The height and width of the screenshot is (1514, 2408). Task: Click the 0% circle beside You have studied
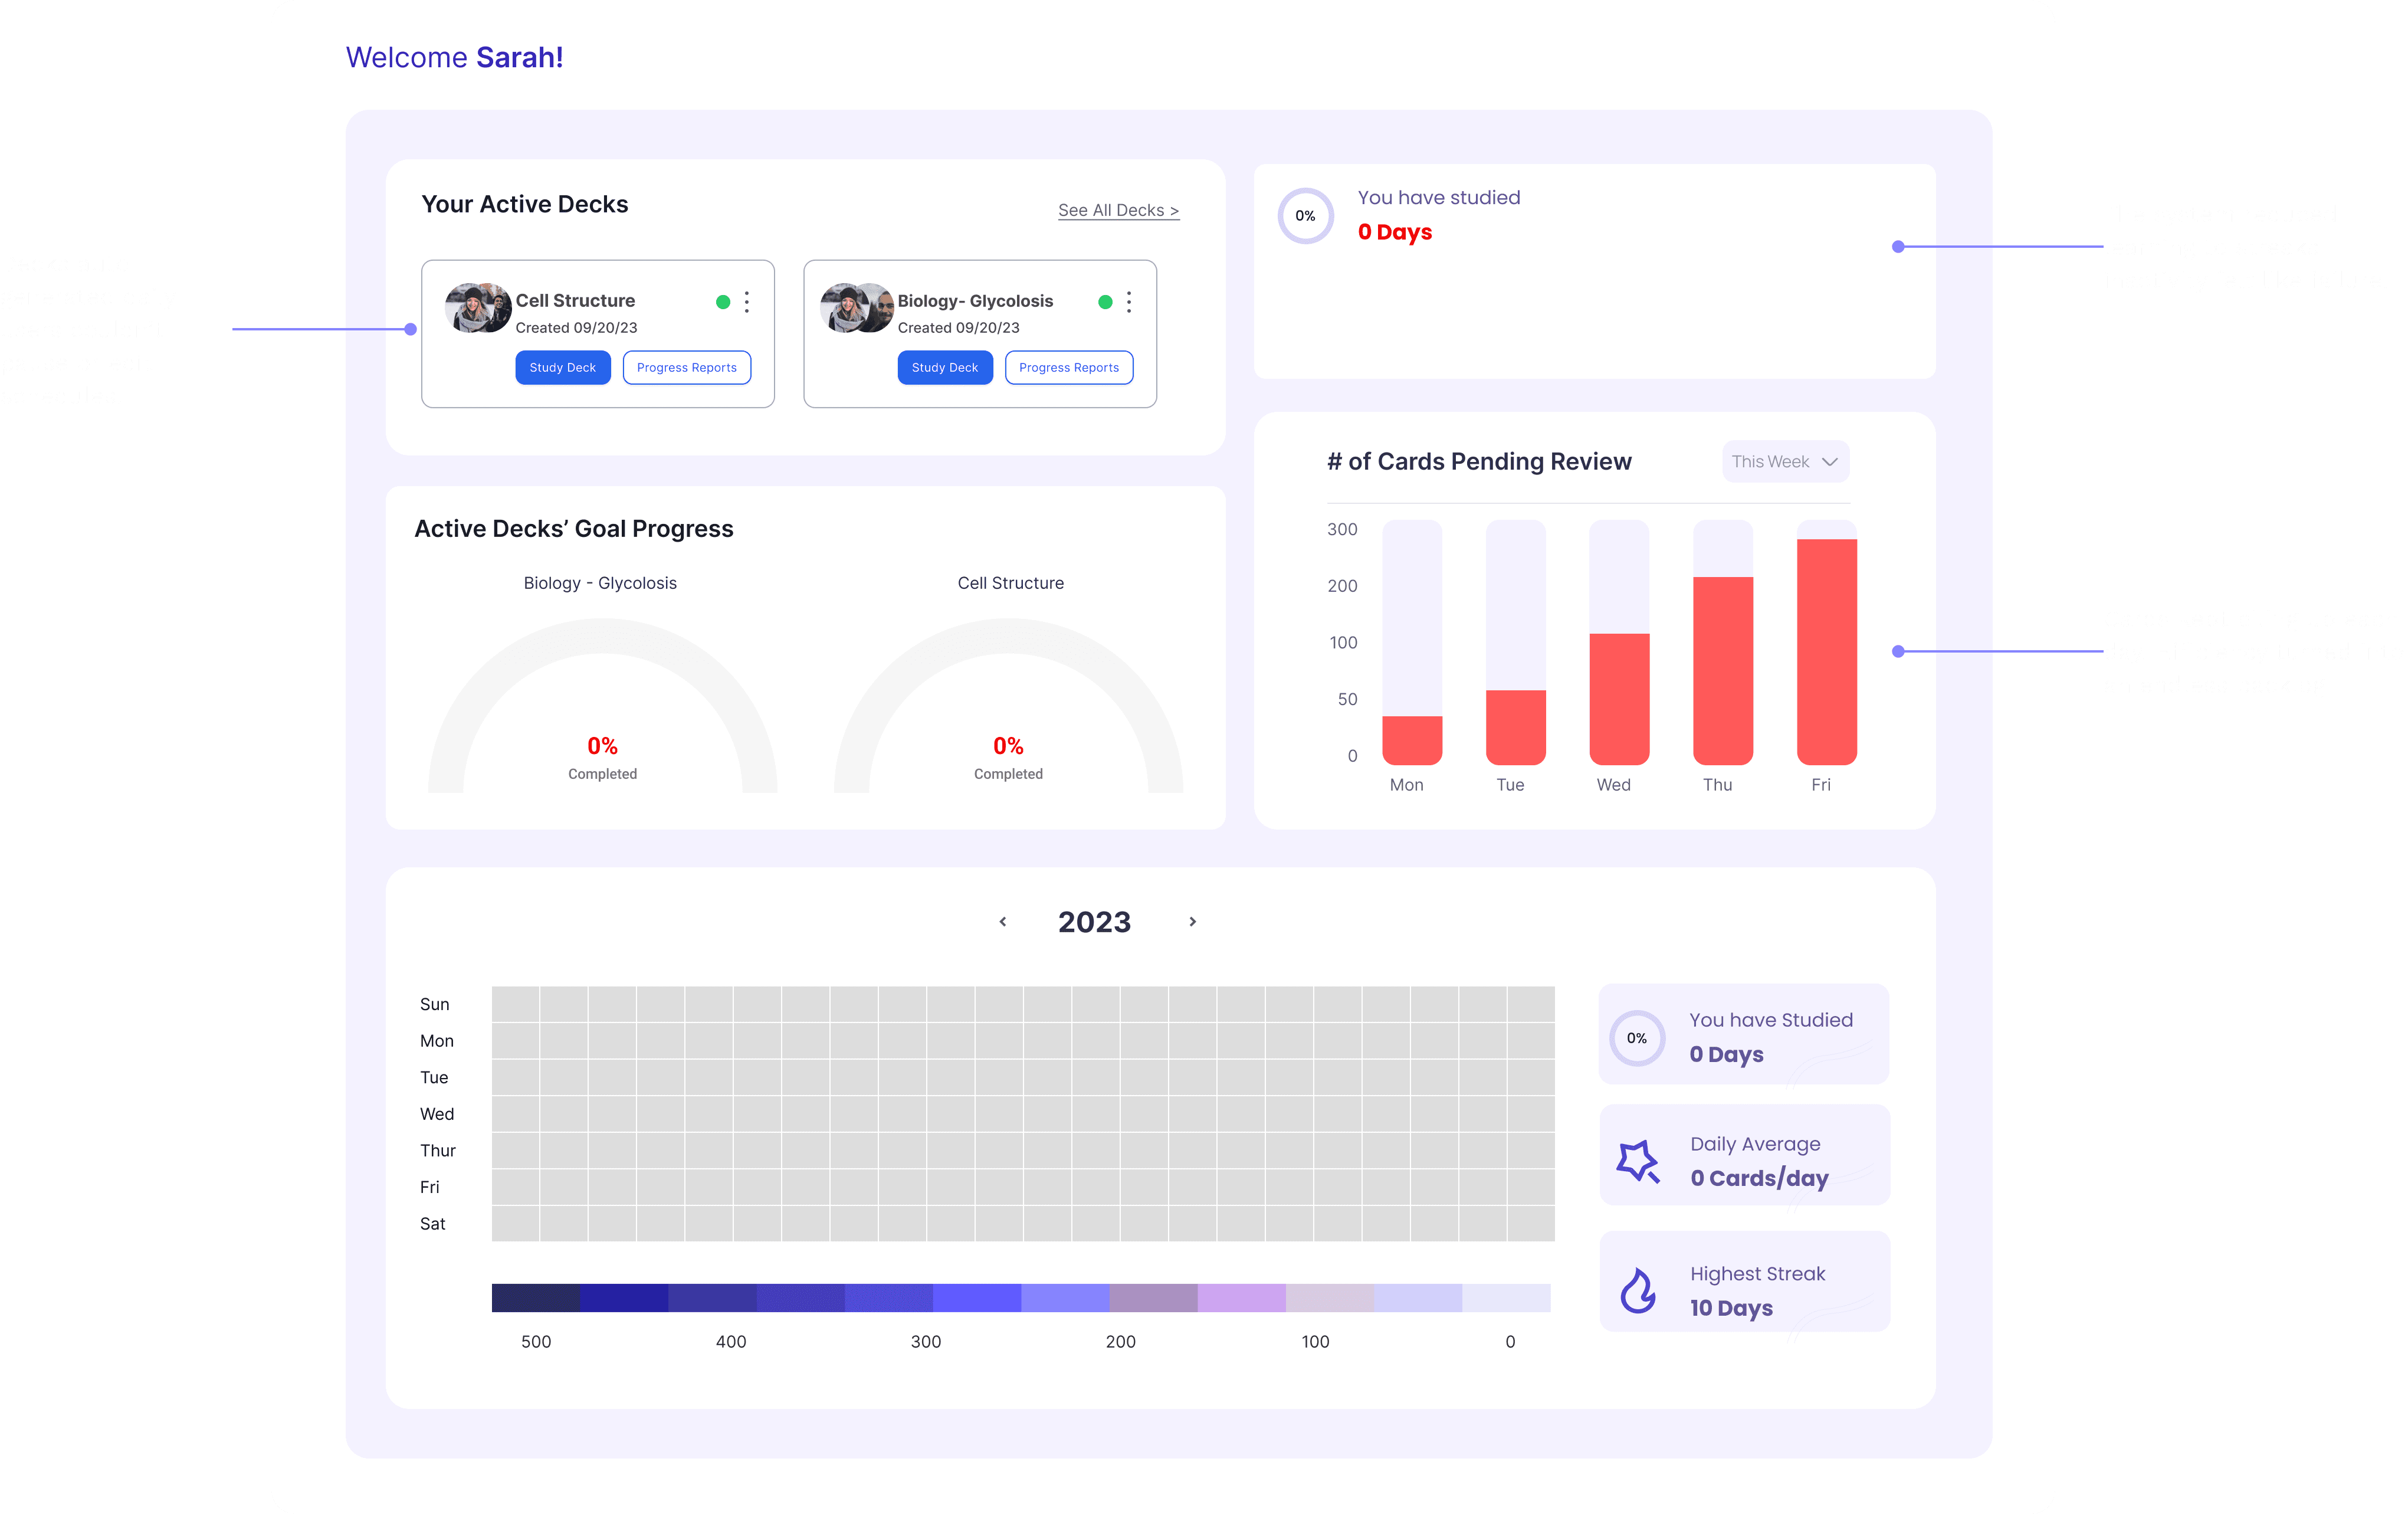[x=1305, y=216]
